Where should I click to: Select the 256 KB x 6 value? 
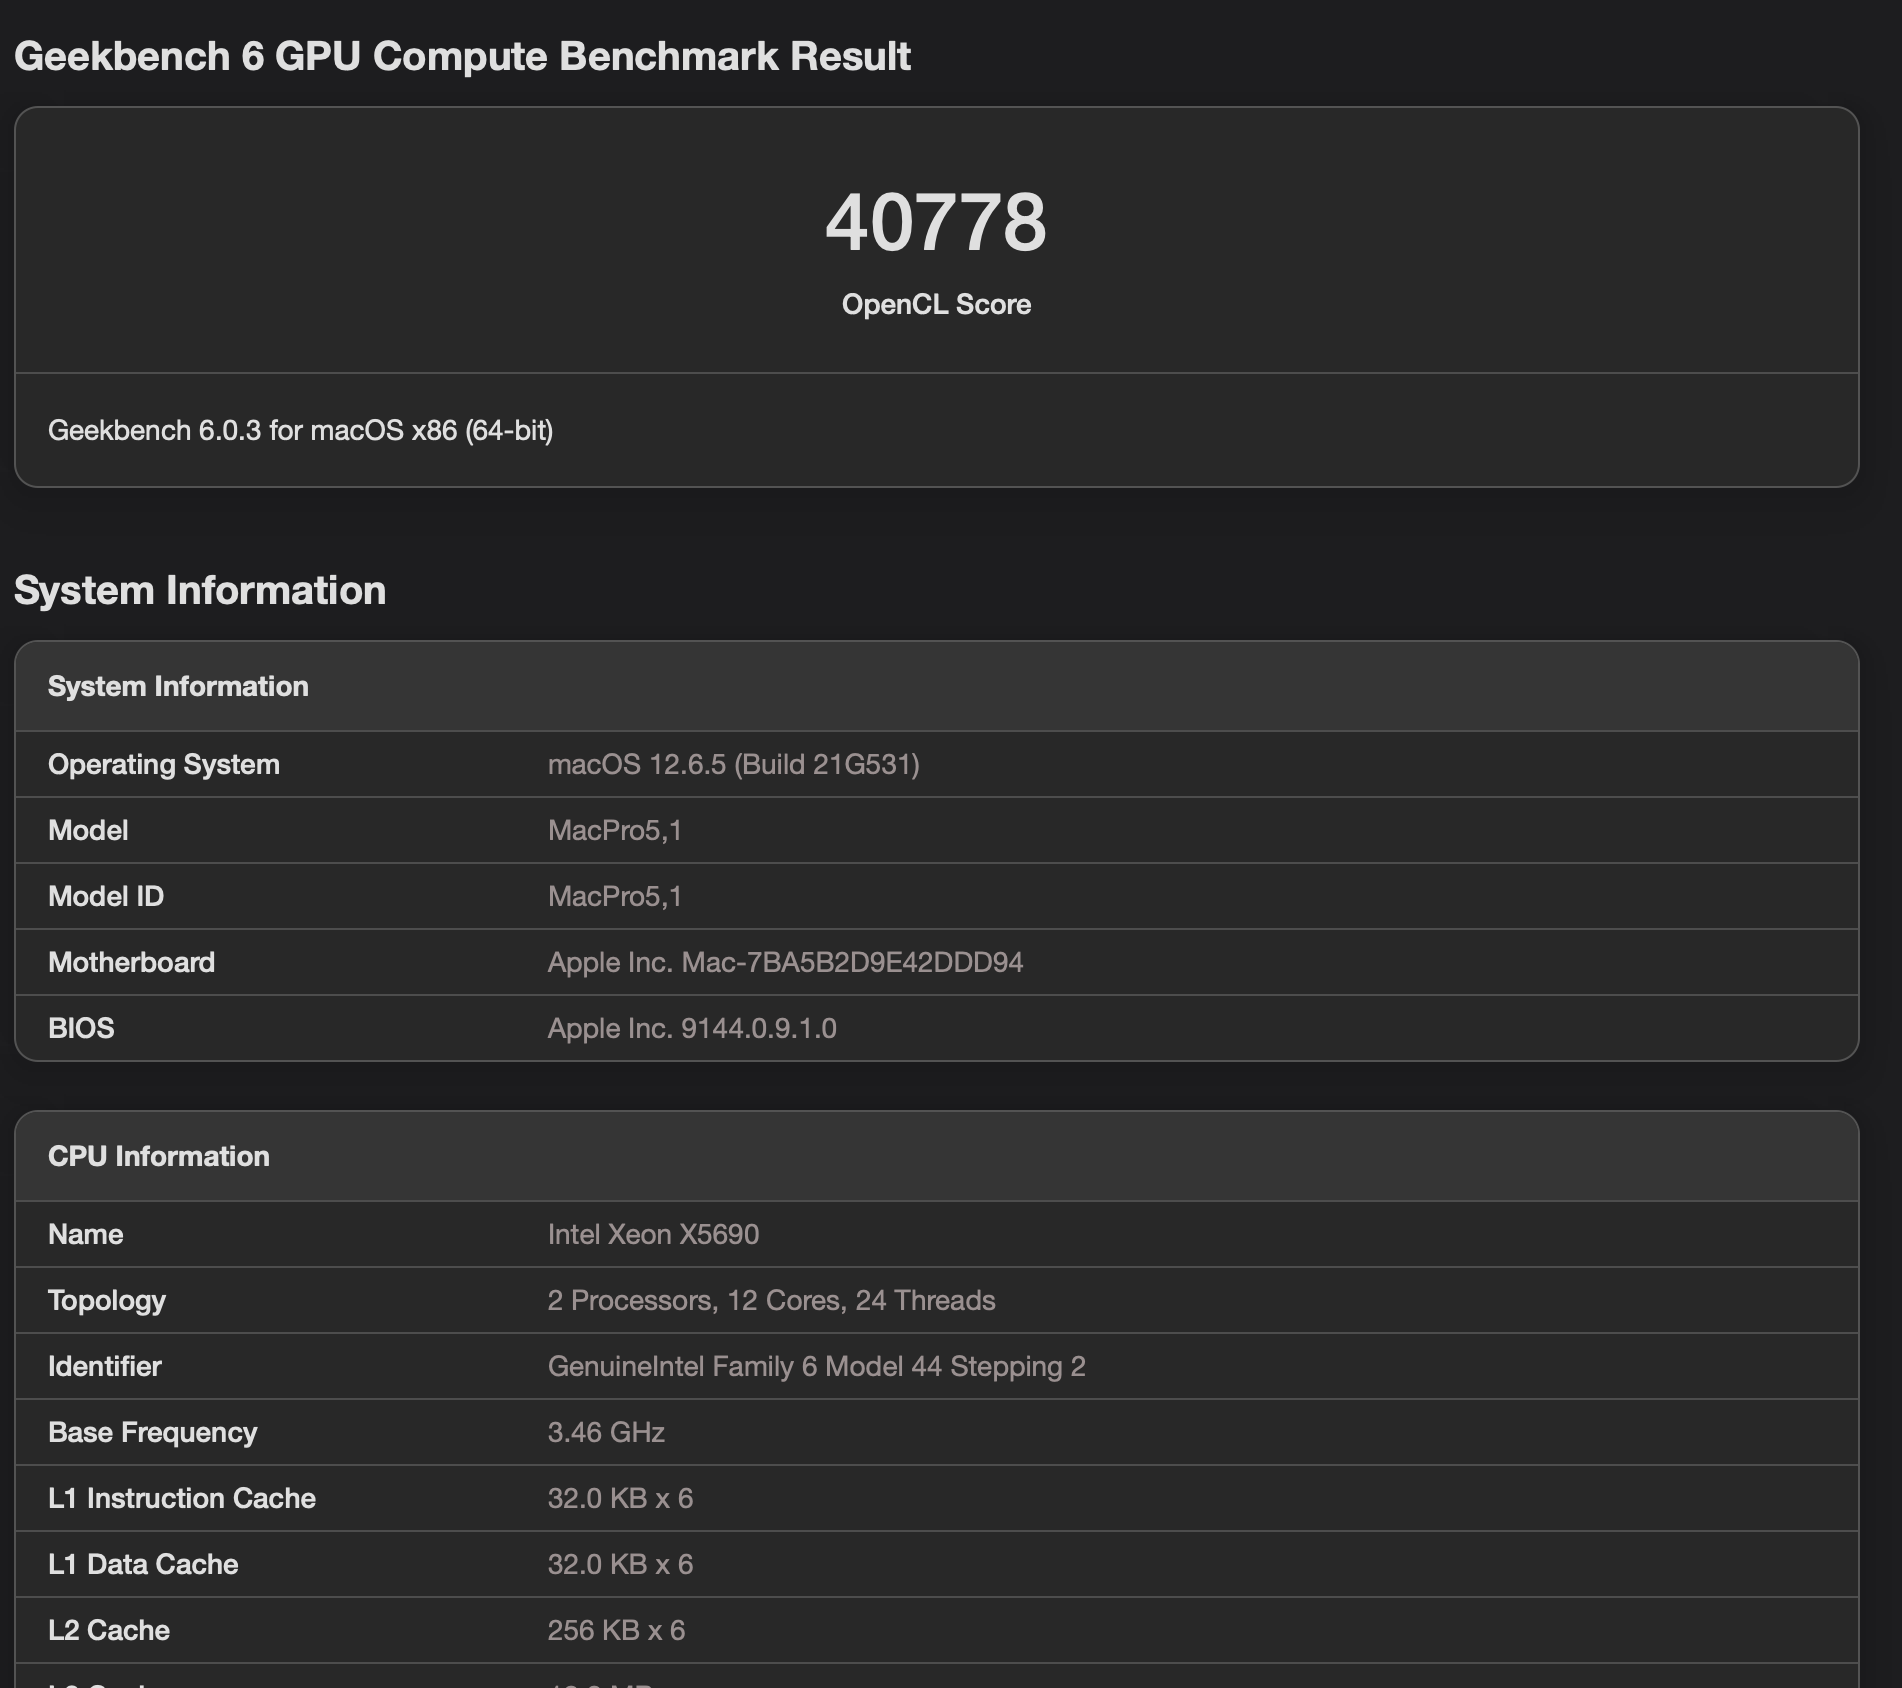click(616, 1630)
